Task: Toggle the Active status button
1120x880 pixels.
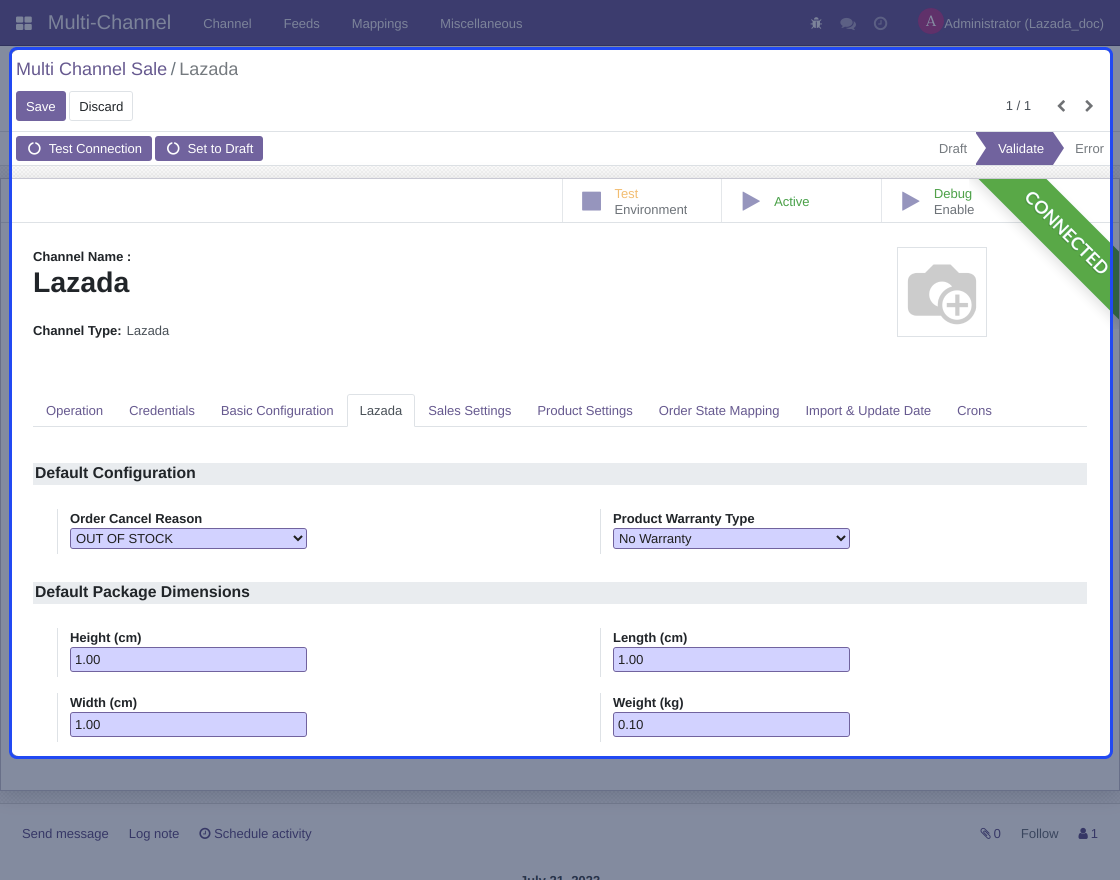Action: (801, 201)
